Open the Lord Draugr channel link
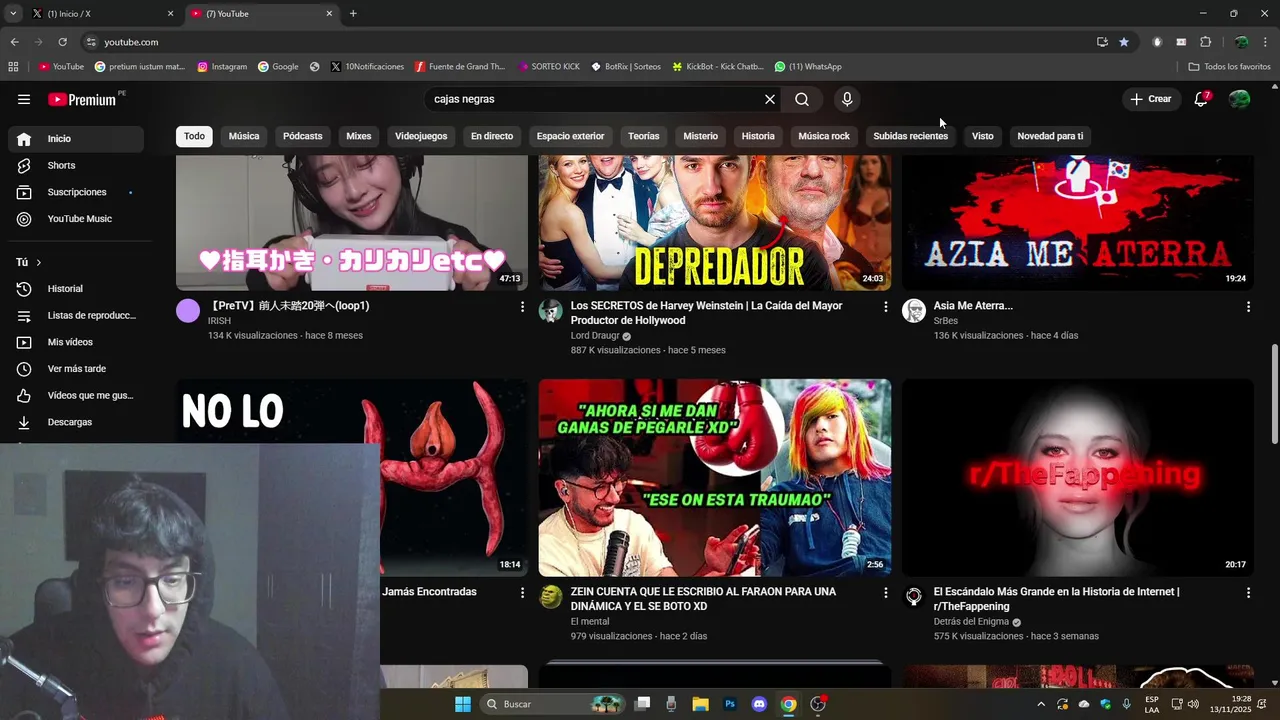 595,336
